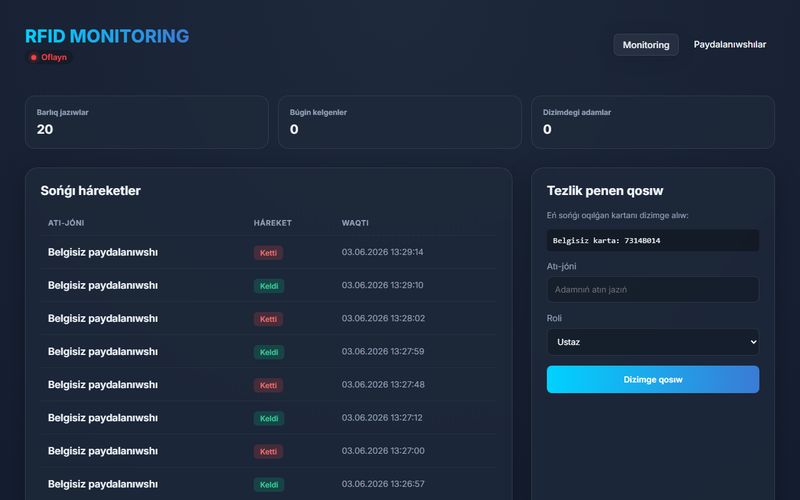
Task: Click timestamp 03.06.2026 13:27:00
Action: (x=383, y=451)
